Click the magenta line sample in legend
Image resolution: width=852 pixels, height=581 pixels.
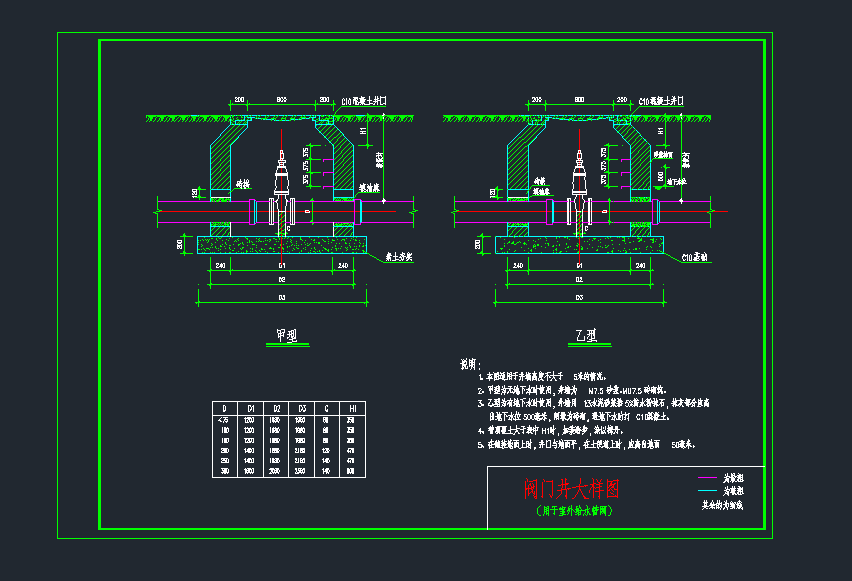708,479
